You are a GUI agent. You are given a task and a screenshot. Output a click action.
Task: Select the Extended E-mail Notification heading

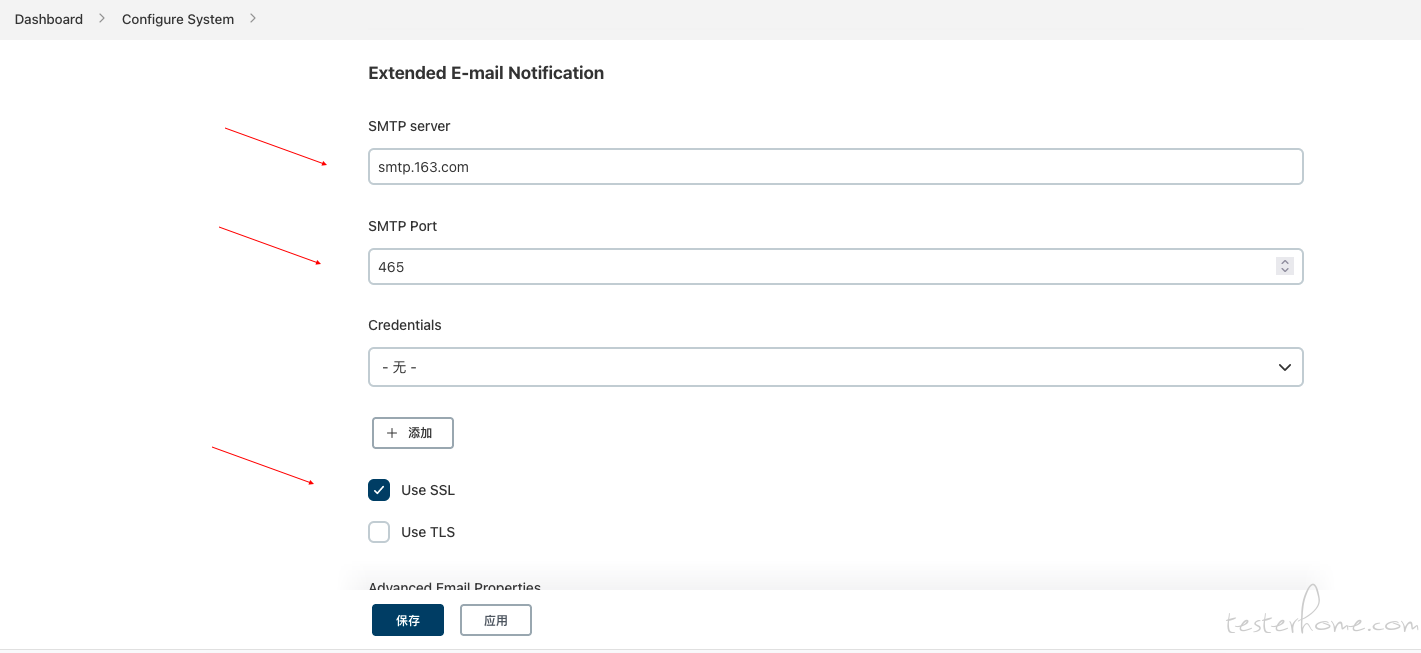click(x=486, y=73)
